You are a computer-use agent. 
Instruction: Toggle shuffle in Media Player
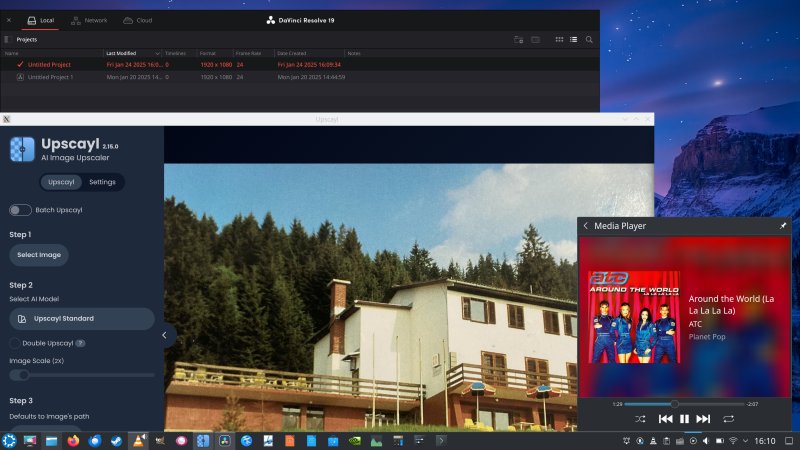pyautogui.click(x=640, y=419)
